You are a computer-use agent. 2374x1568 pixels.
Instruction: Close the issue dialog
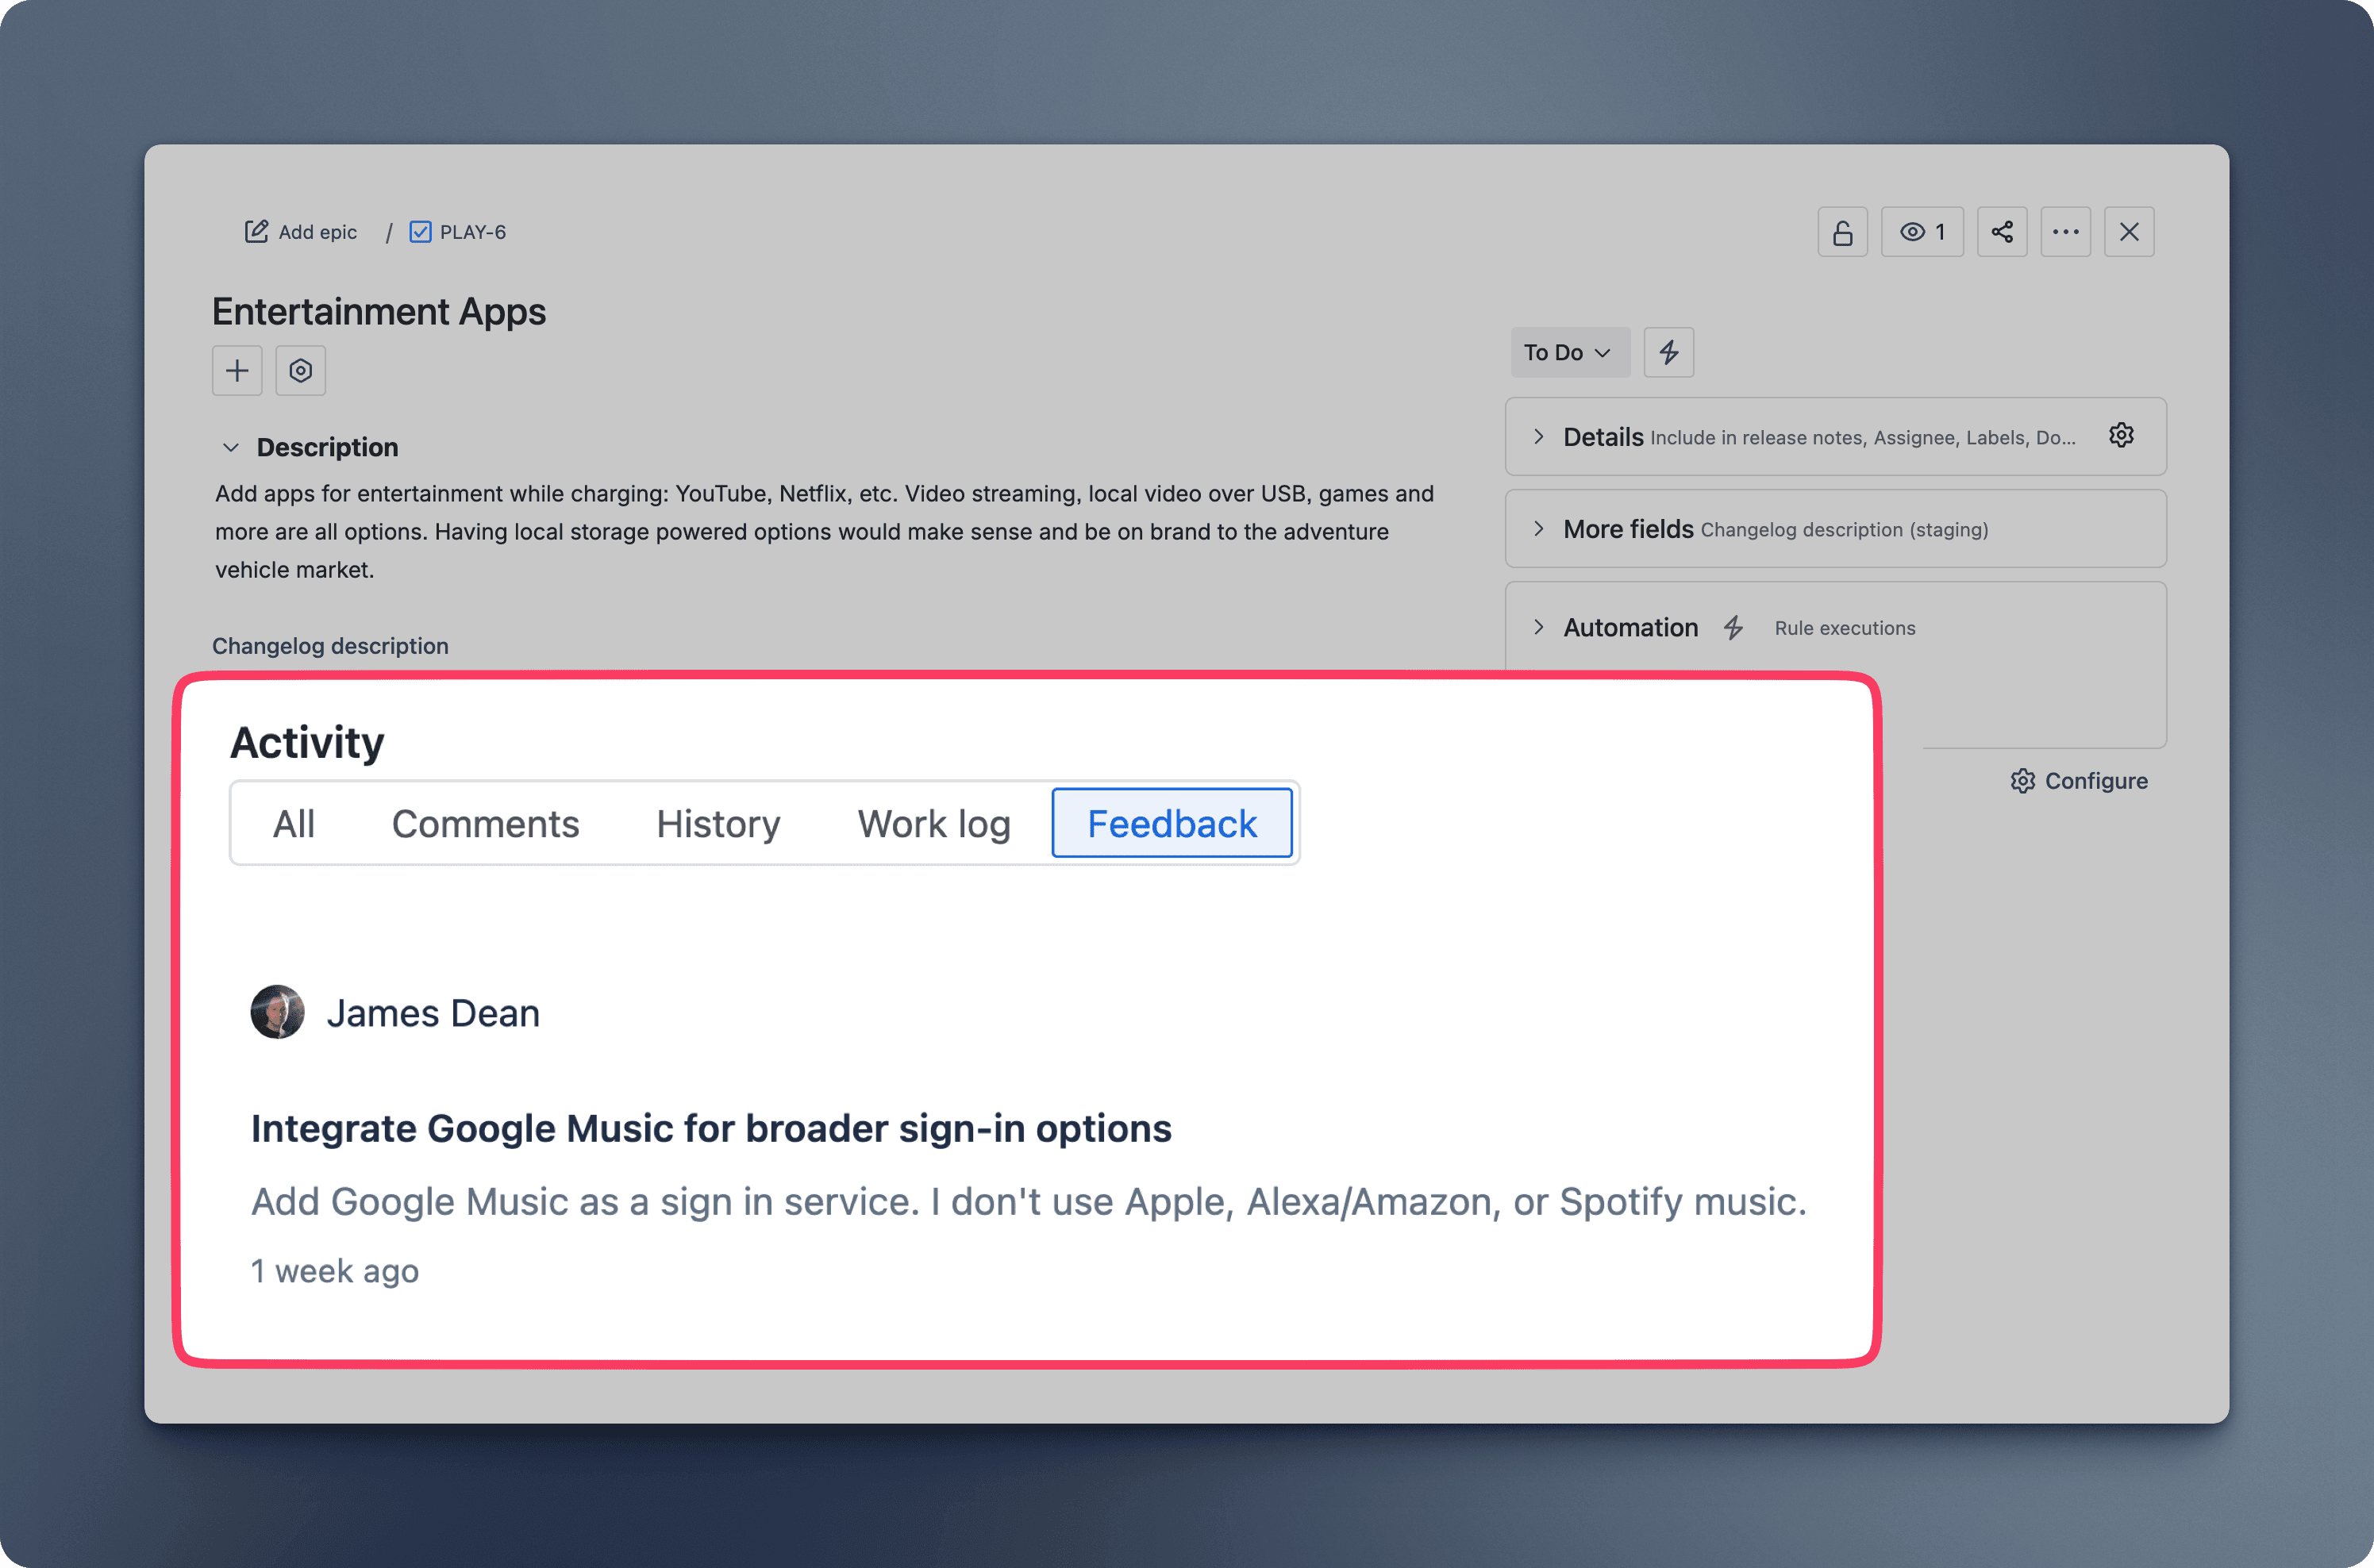(x=2129, y=232)
